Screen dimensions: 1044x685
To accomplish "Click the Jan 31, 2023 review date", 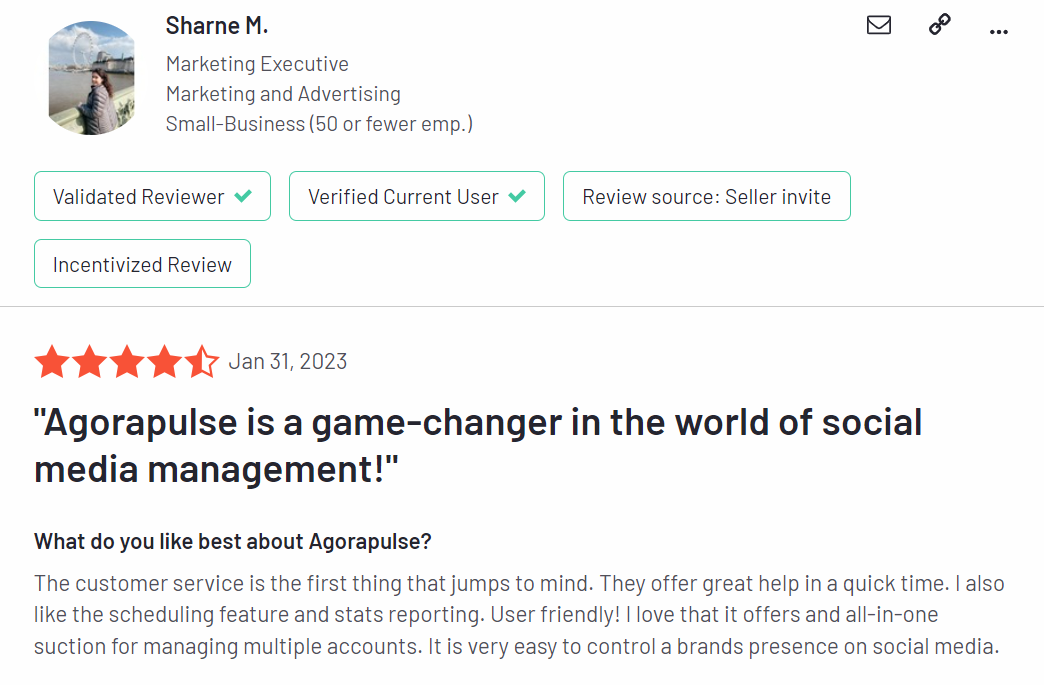I will click(x=288, y=362).
